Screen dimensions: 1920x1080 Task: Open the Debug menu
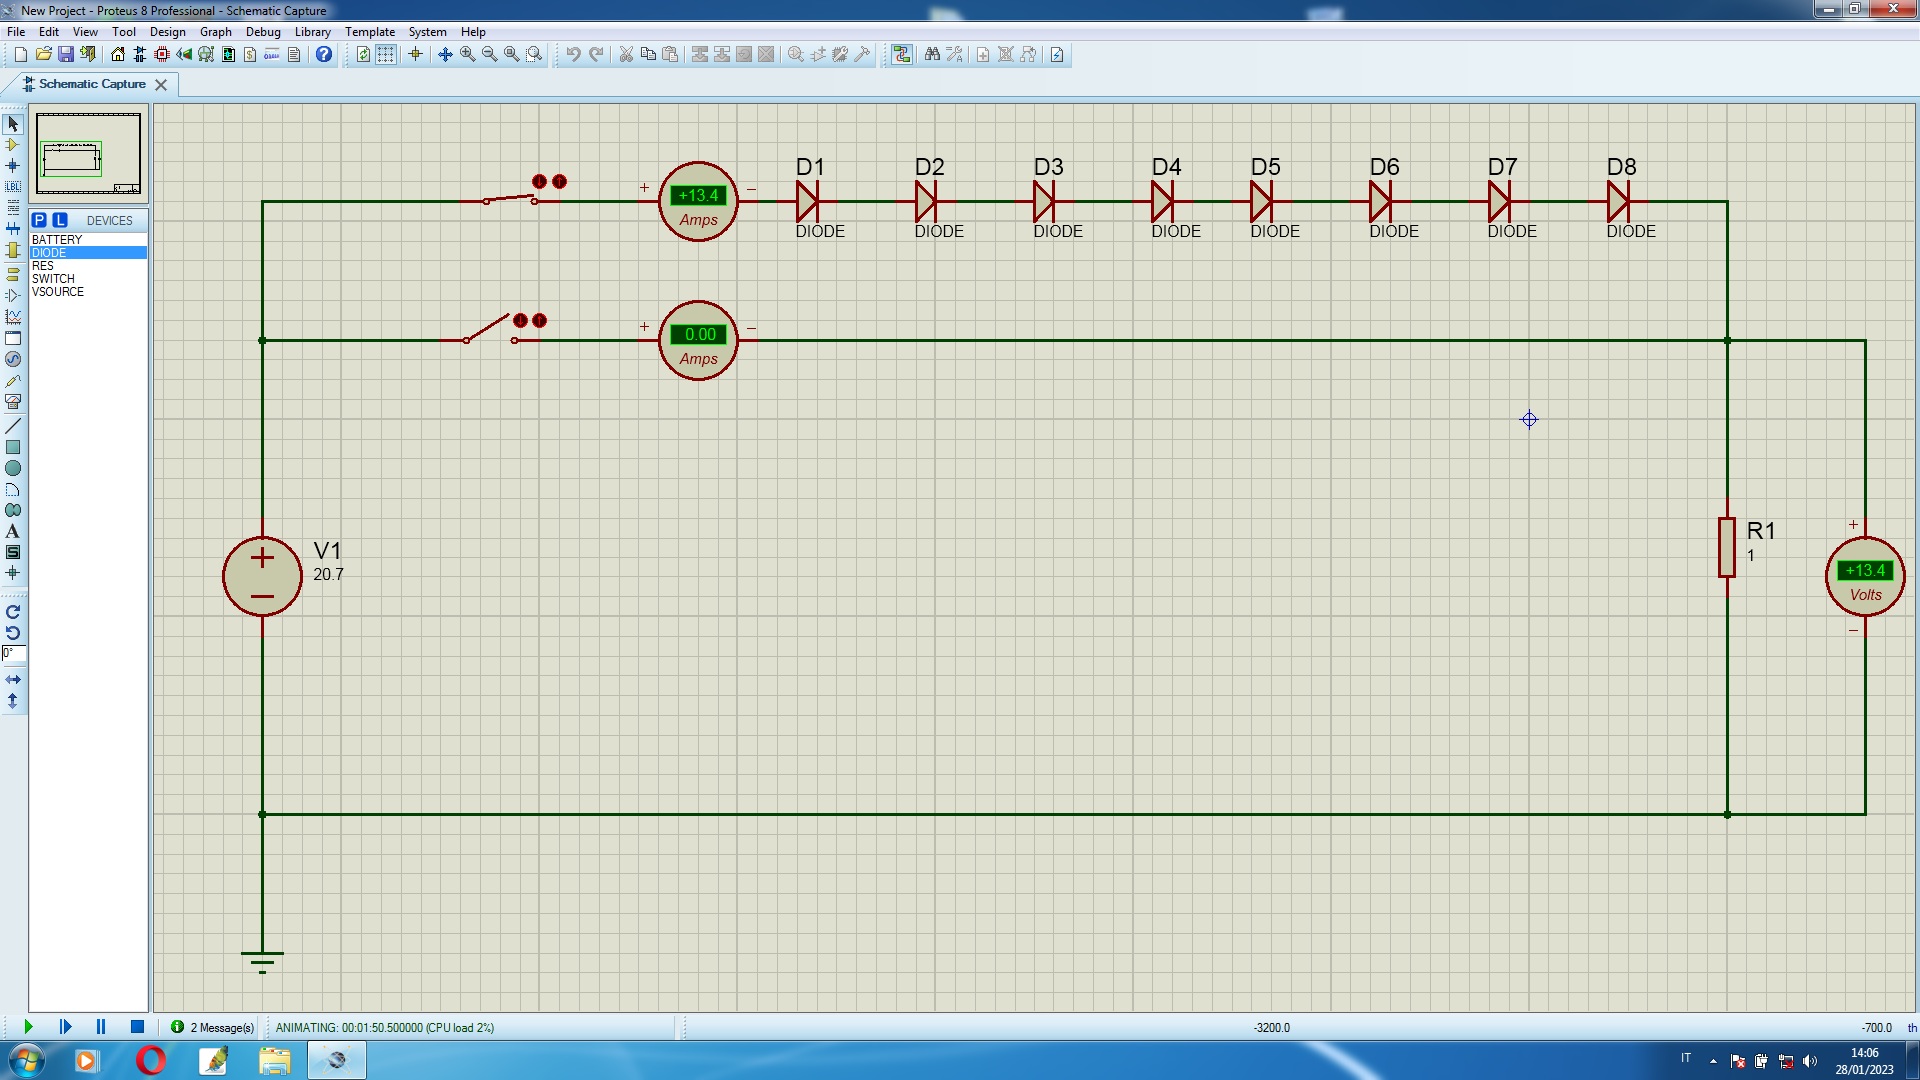[x=263, y=32]
